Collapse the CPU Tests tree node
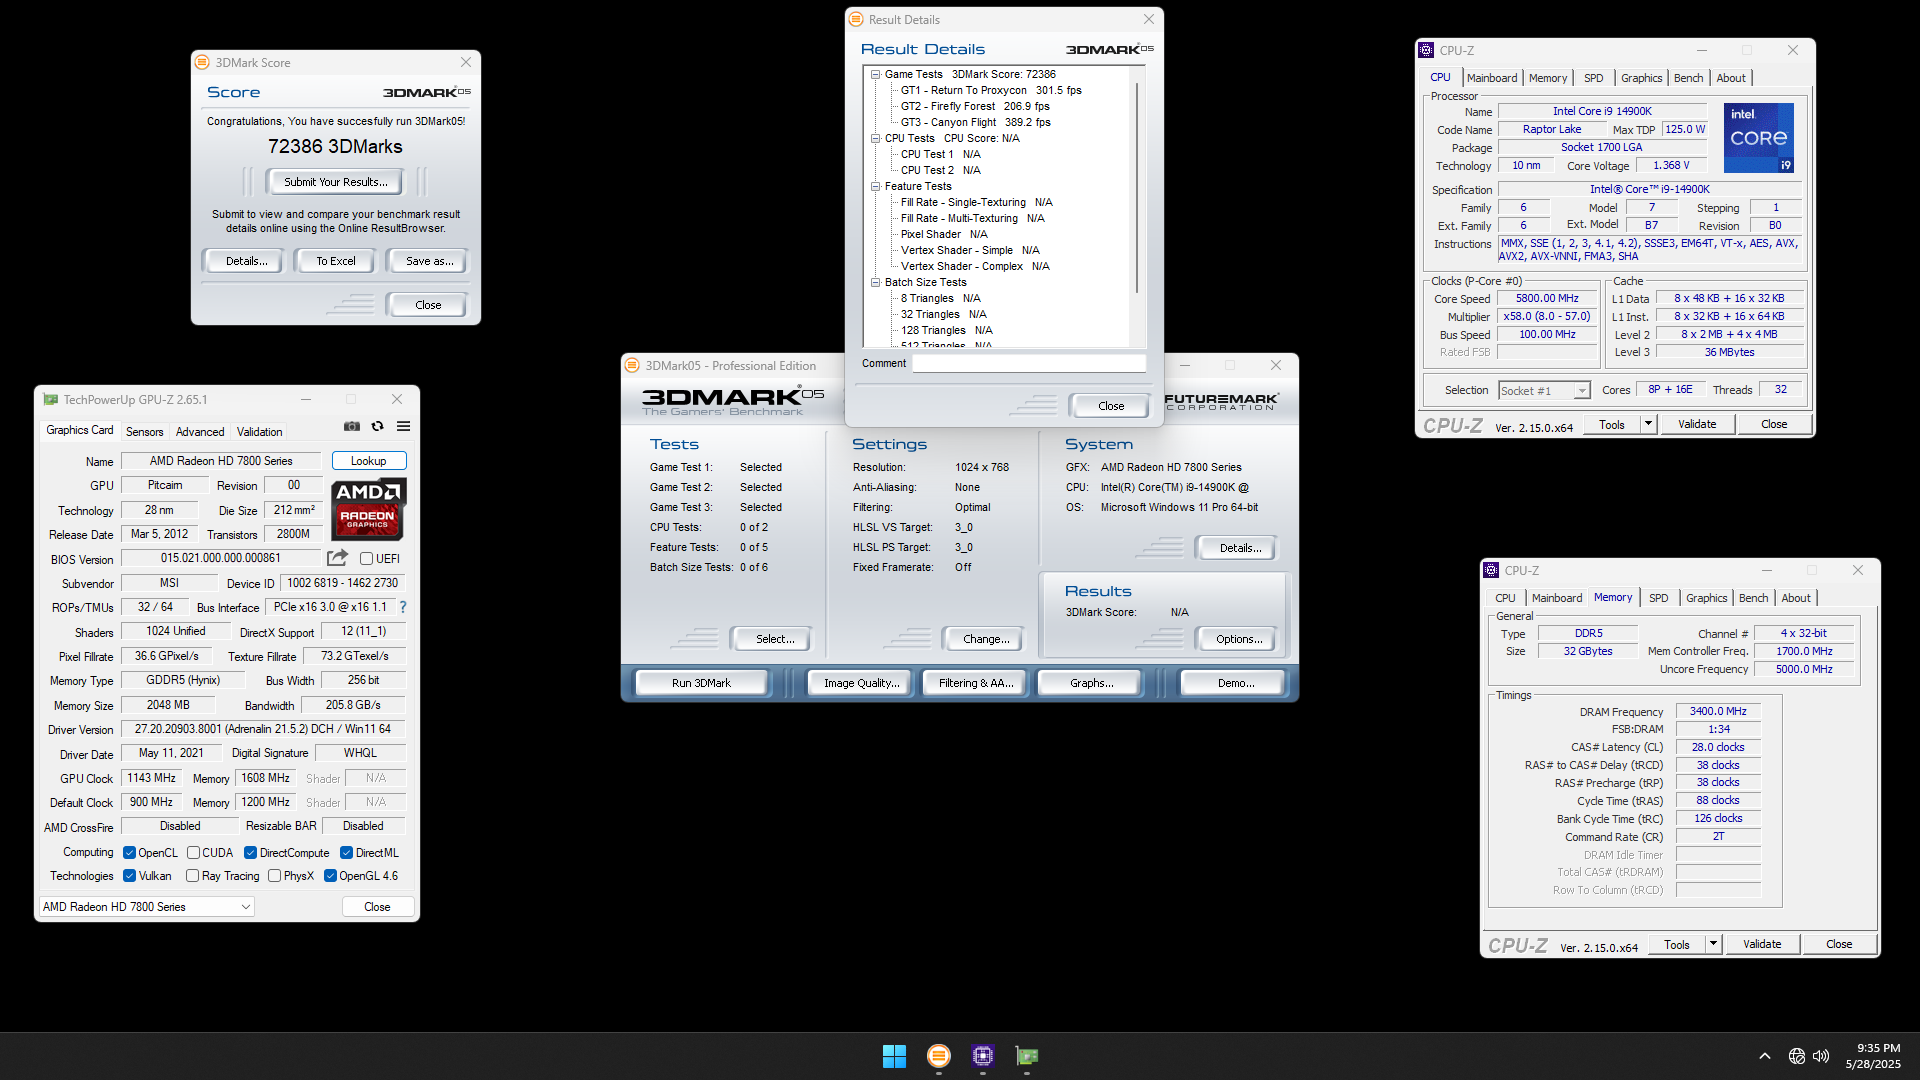Image resolution: width=1920 pixels, height=1080 pixels. pos(875,138)
